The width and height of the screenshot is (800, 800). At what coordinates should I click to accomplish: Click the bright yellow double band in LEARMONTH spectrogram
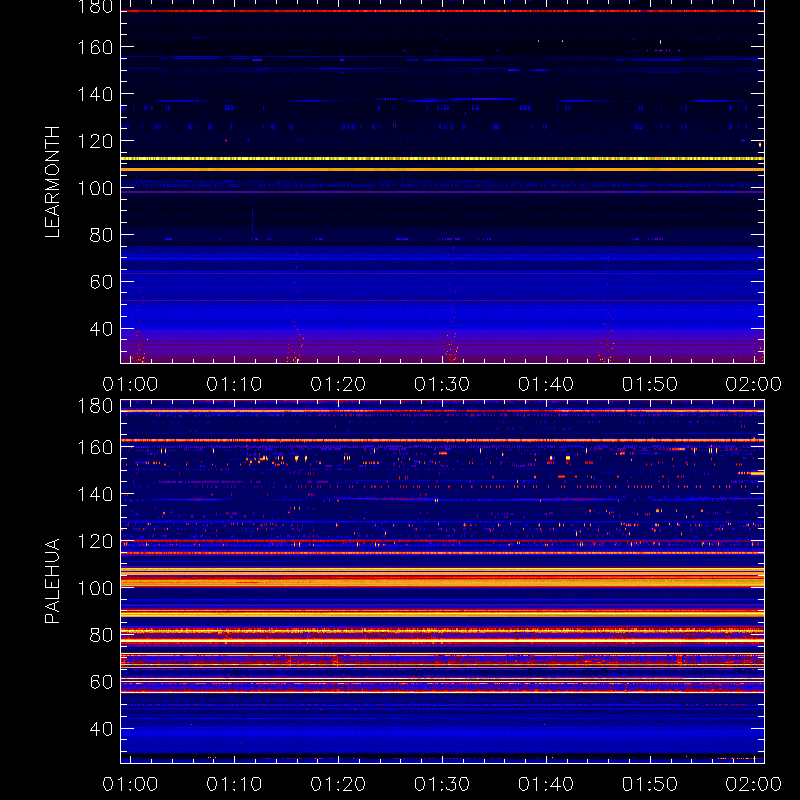[442, 164]
